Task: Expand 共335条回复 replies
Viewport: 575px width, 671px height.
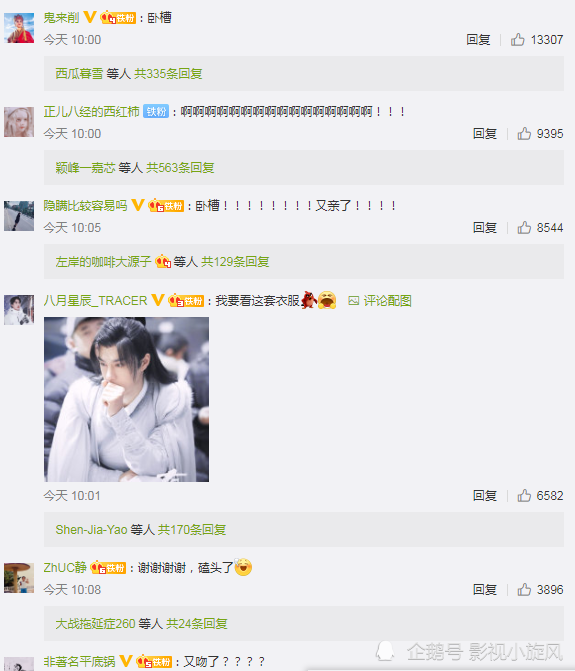Action: 168,74
